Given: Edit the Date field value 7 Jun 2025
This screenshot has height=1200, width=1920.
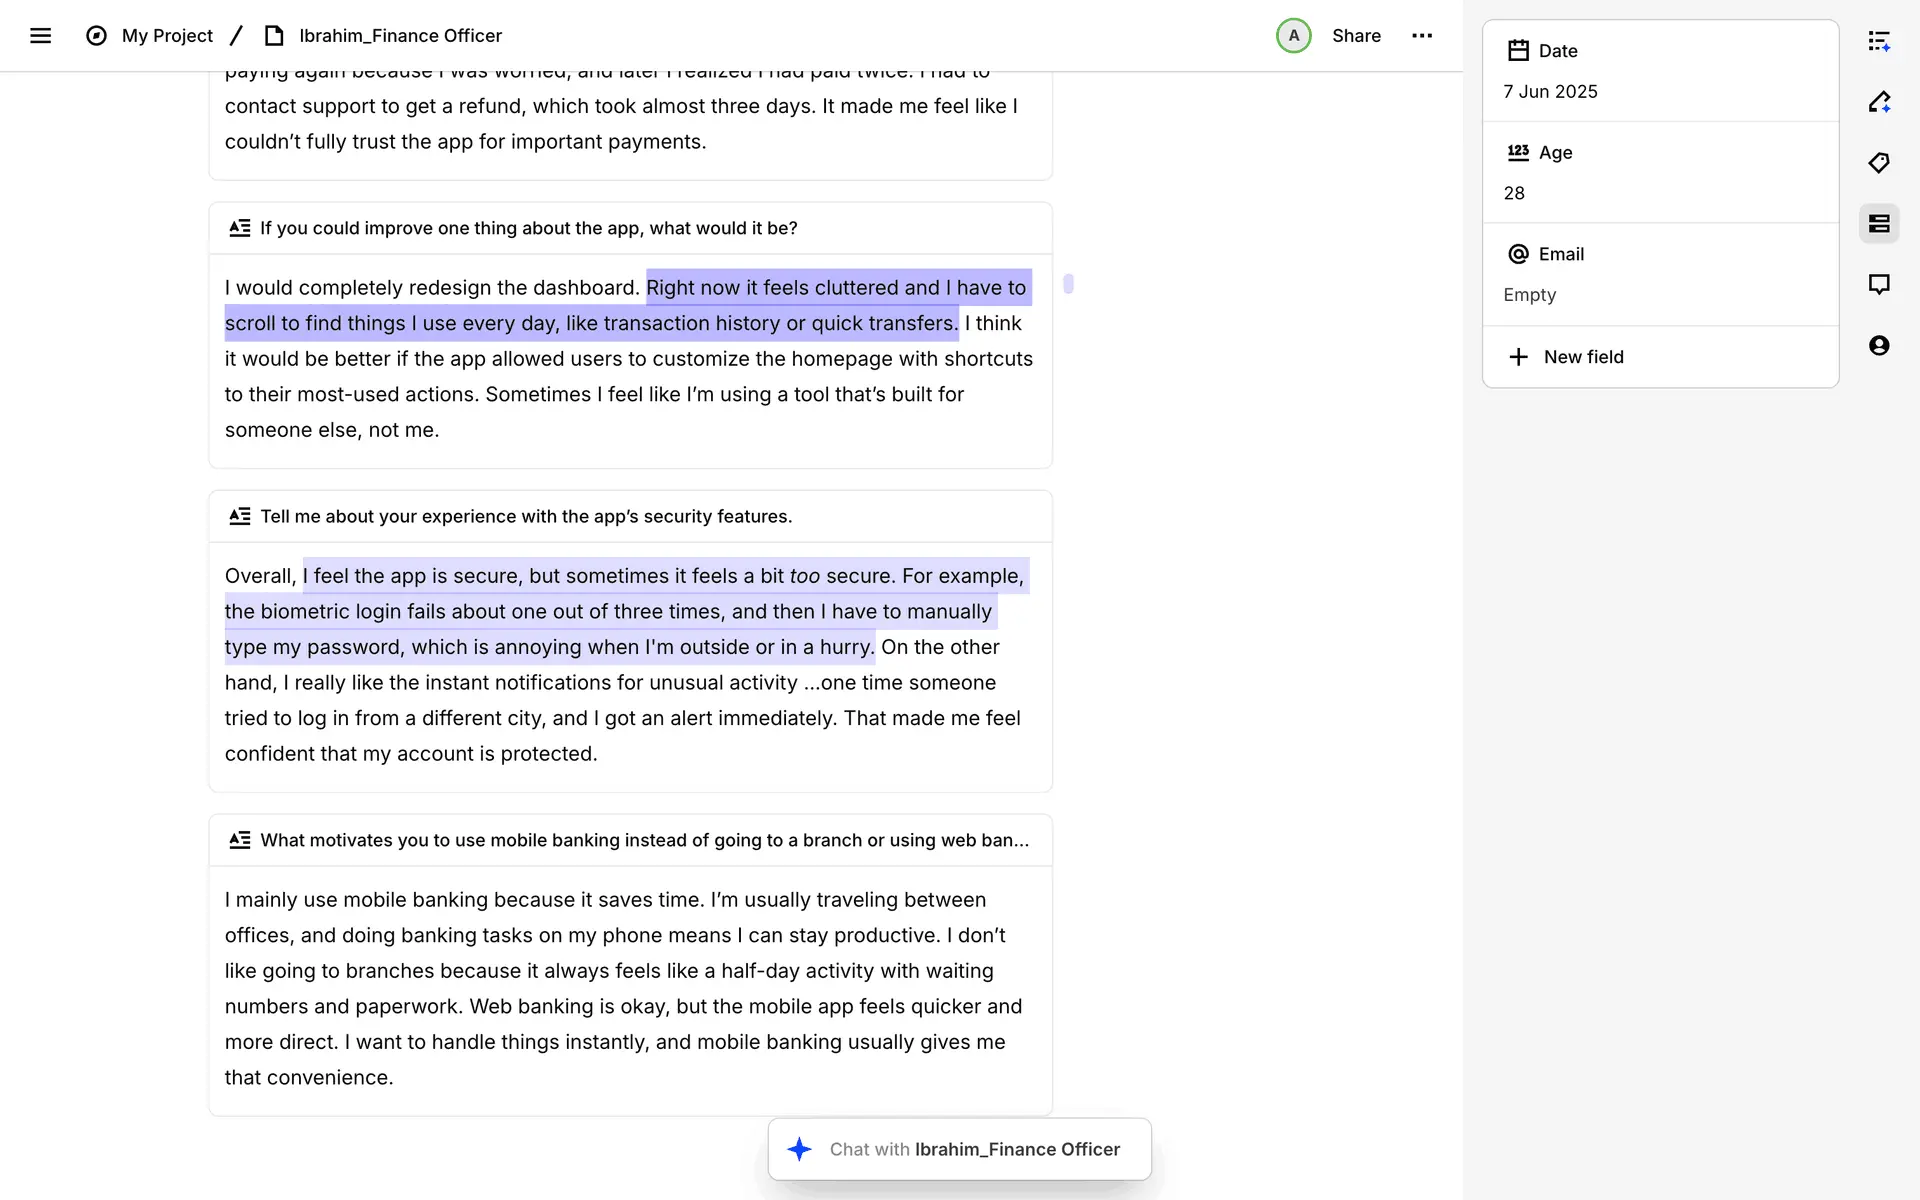Looking at the screenshot, I should (1550, 92).
